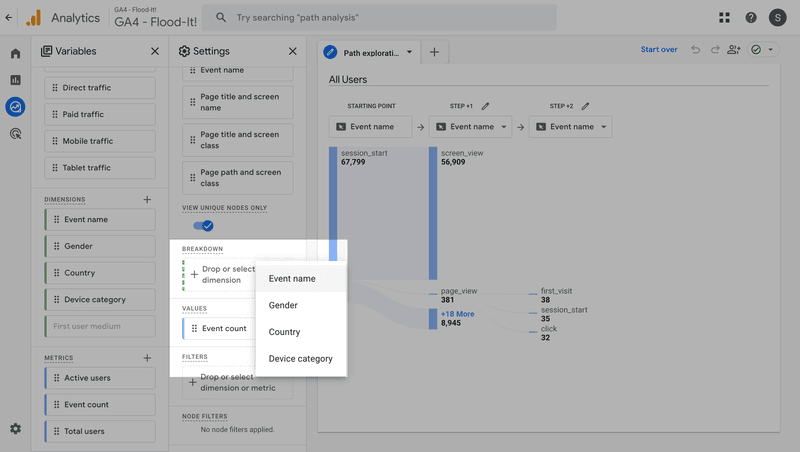Click the Google apps grid icon
800x452 pixels.
[724, 17]
